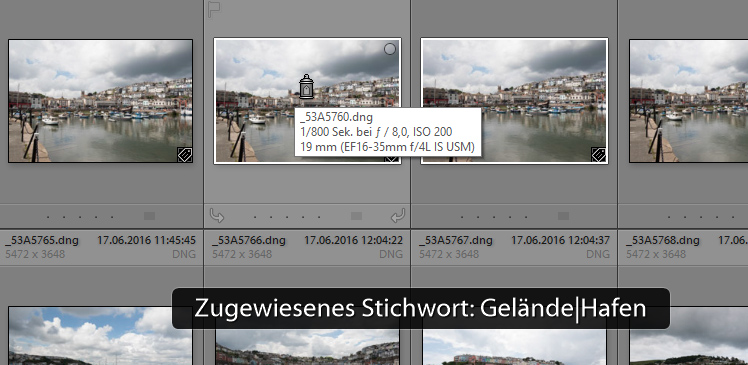Select the third harbor thumbnail in top row

click(x=514, y=101)
